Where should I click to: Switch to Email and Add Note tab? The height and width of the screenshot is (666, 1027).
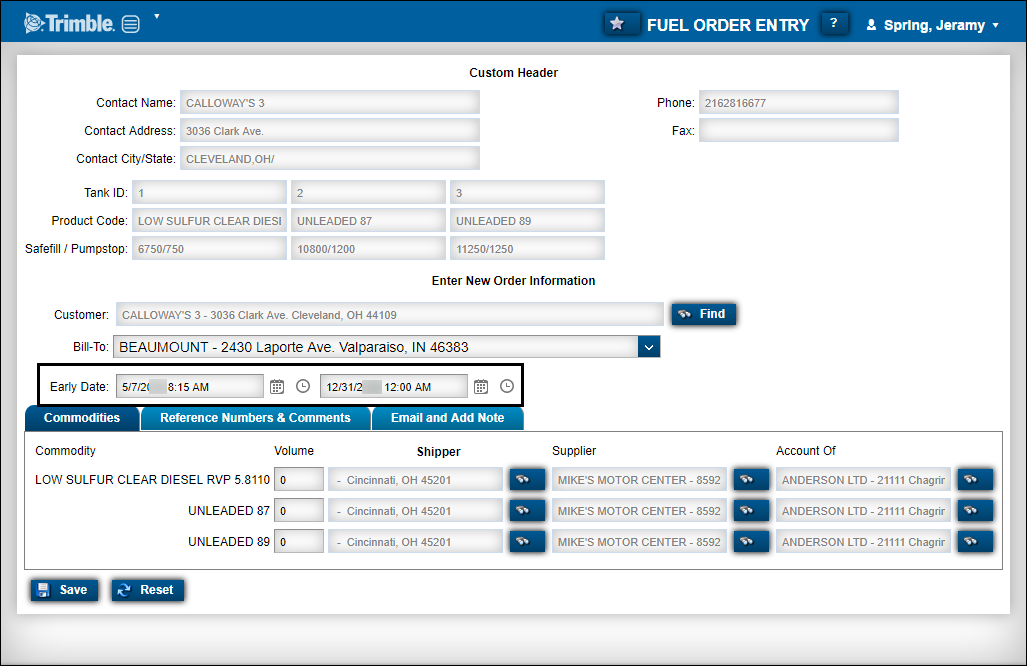(447, 418)
